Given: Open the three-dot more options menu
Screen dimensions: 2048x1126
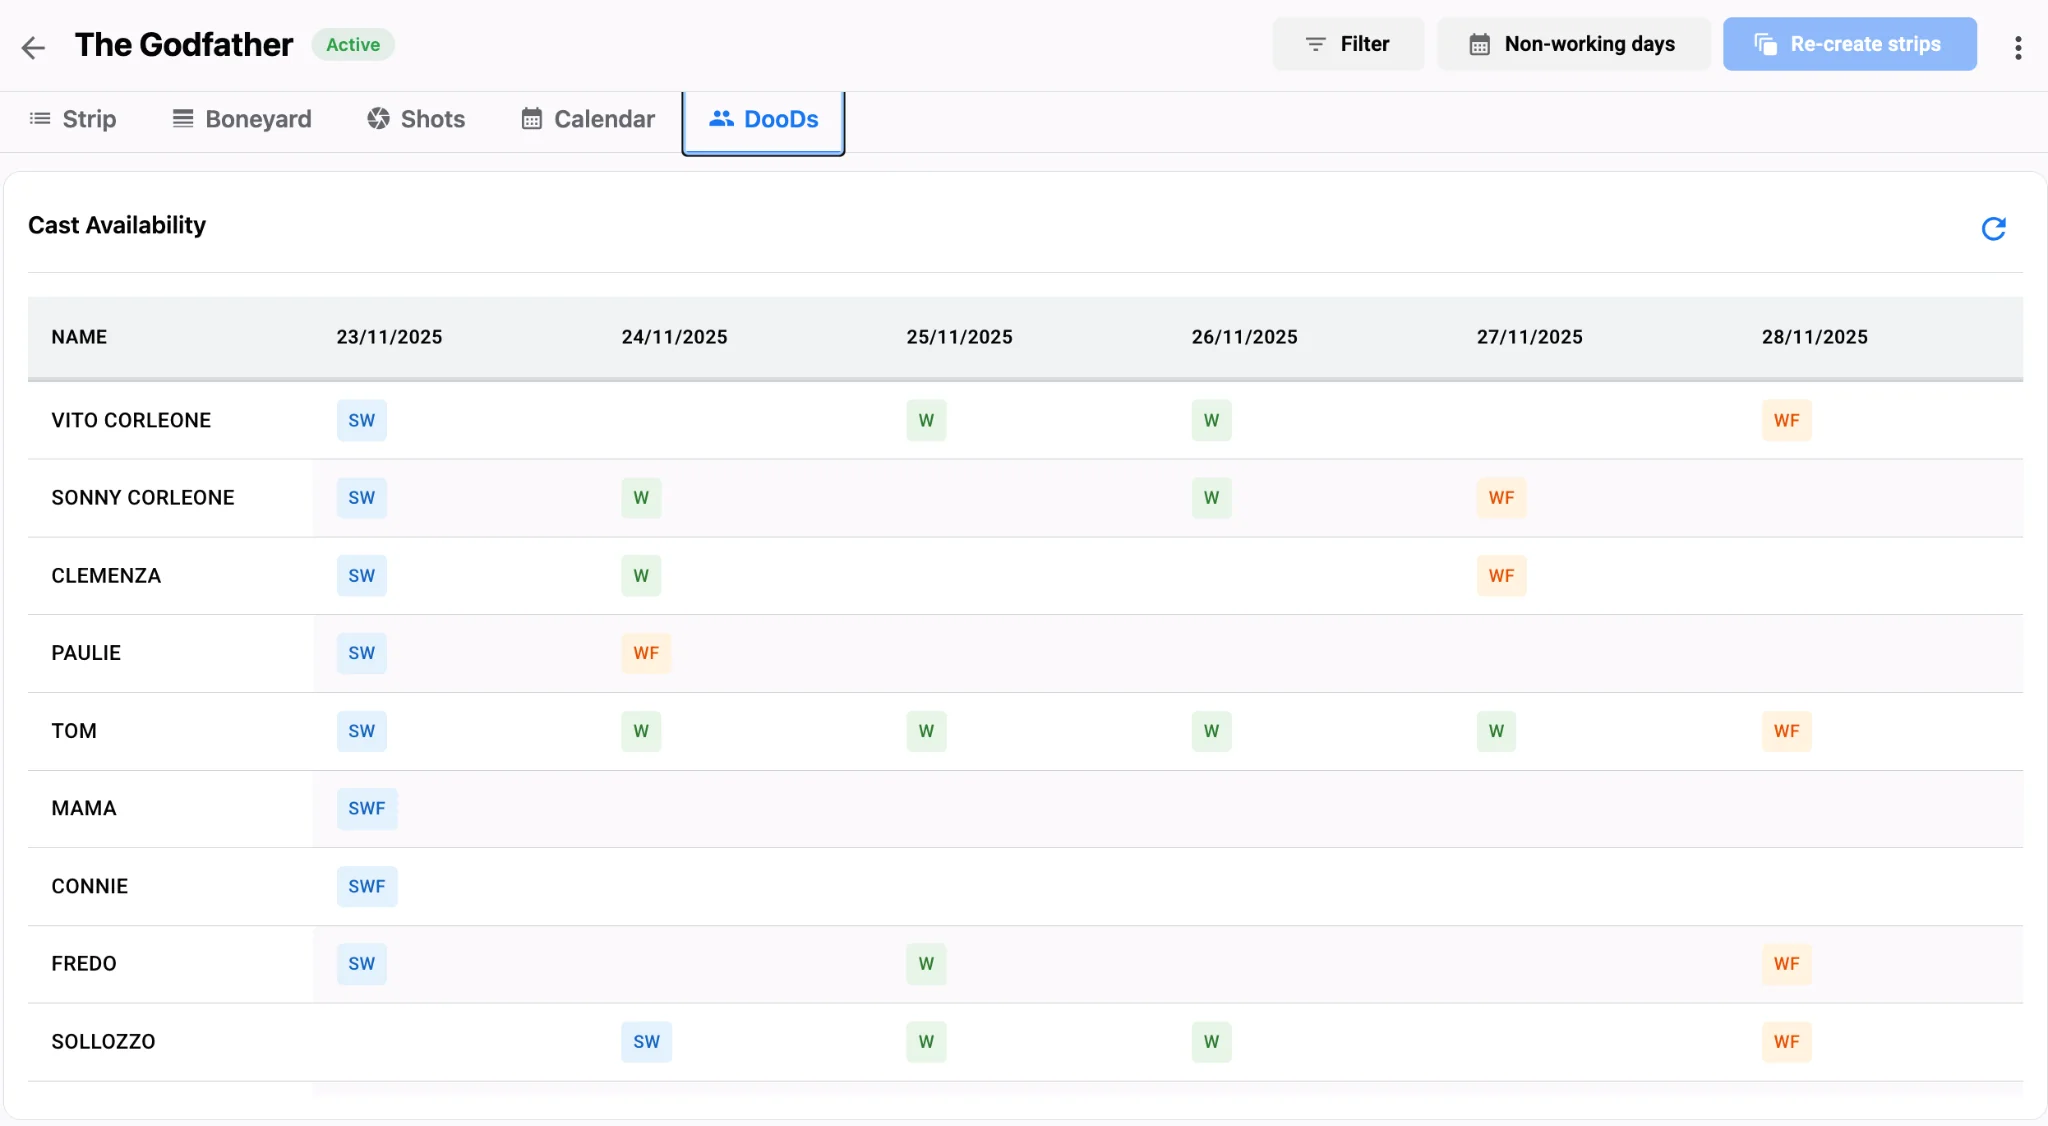Looking at the screenshot, I should pos(2018,47).
